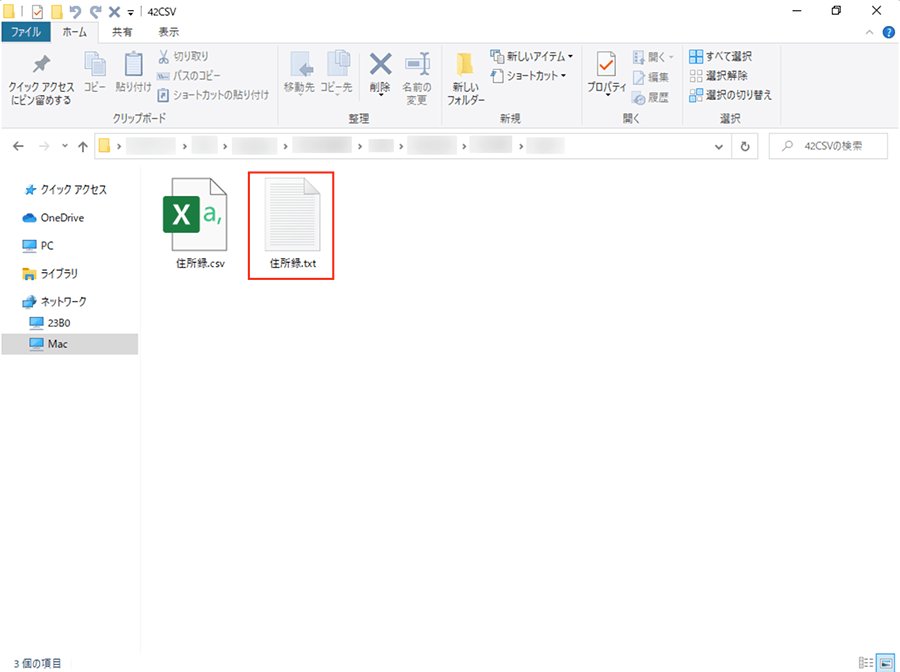Click Invert Selection (選択の切り替え)
This screenshot has width=900, height=672.
[x=730, y=95]
